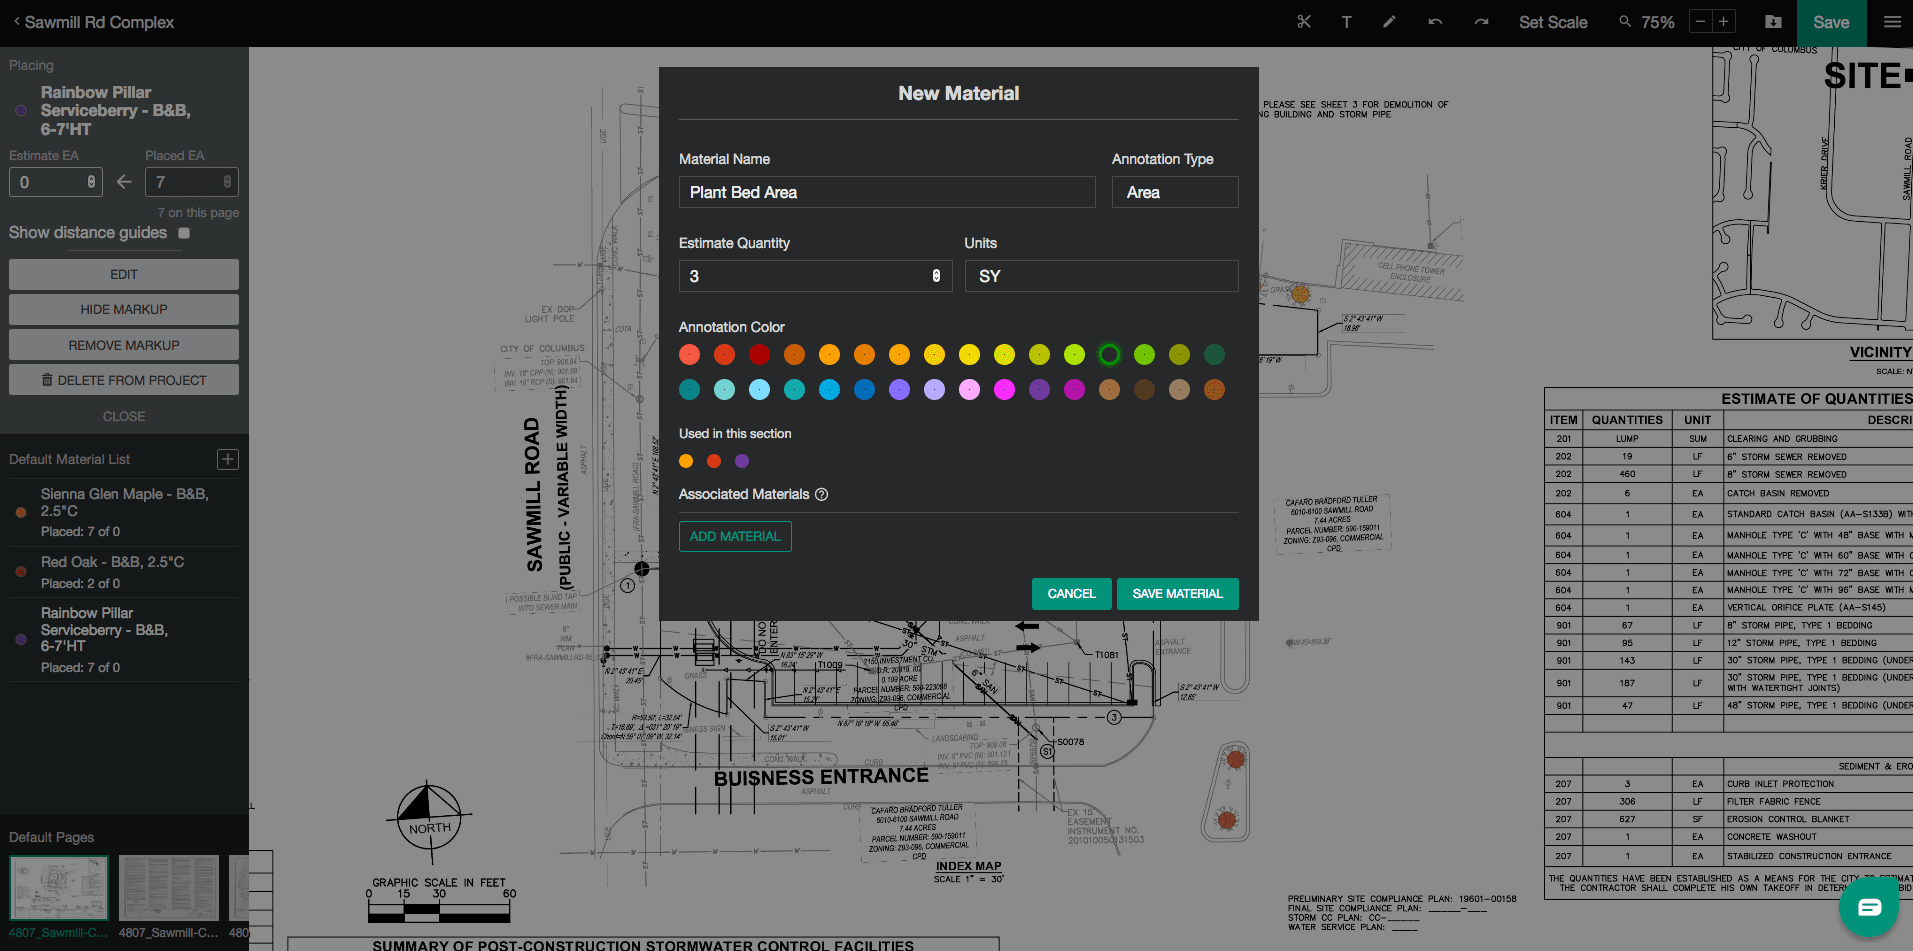Click the magnifier zoom icon
The image size is (1913, 951).
click(x=1625, y=21)
